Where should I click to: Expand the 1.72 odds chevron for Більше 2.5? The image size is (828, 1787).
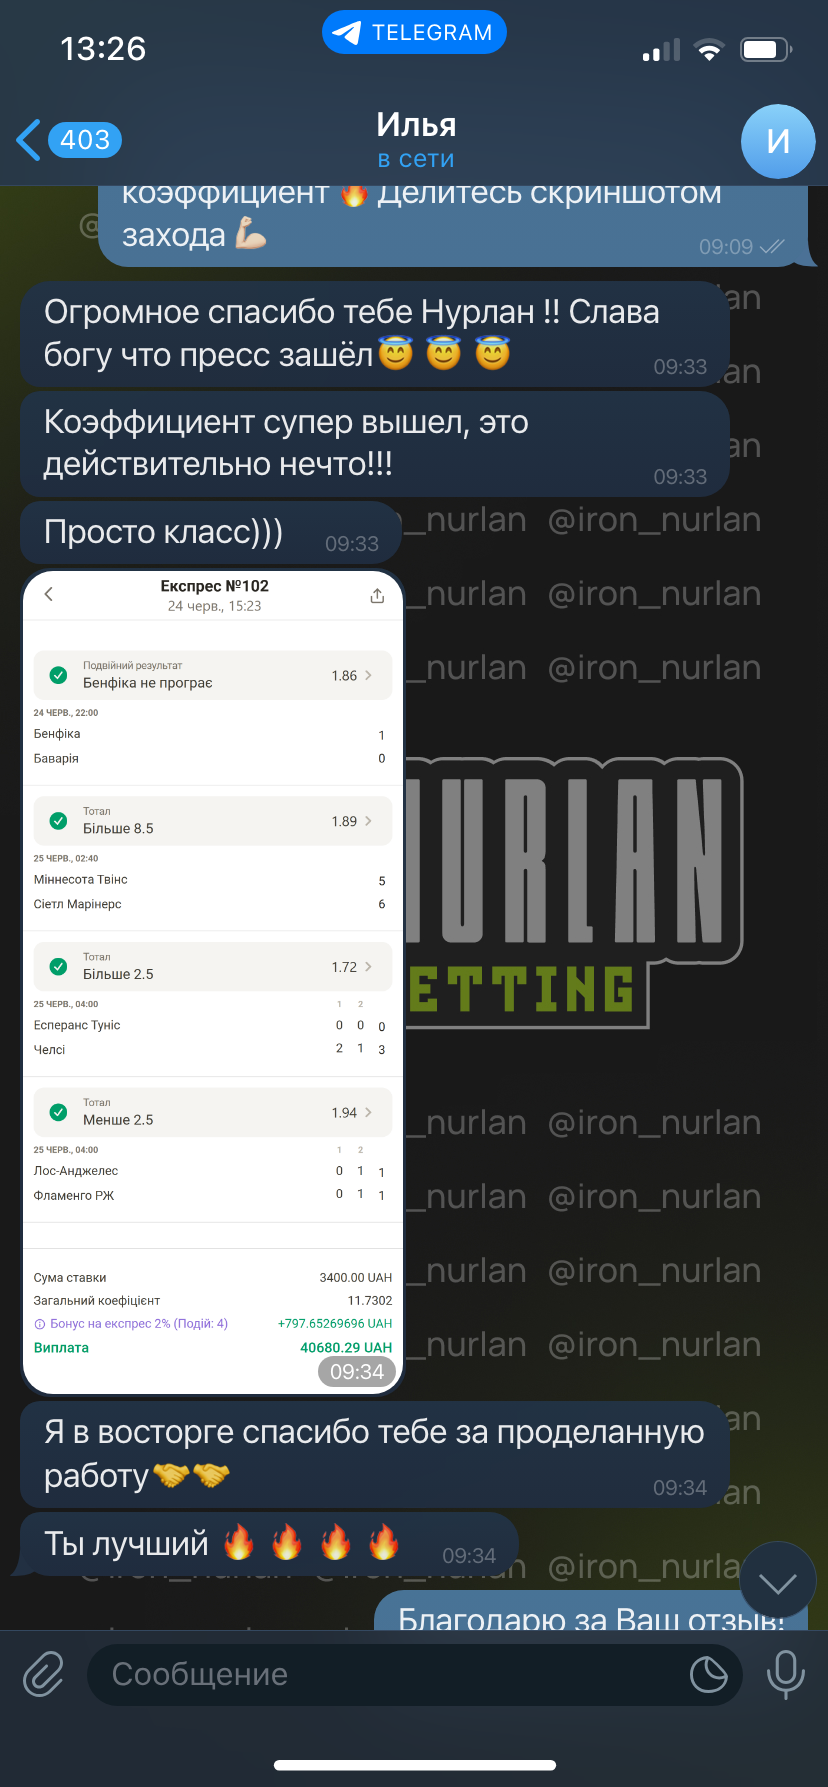click(x=369, y=966)
